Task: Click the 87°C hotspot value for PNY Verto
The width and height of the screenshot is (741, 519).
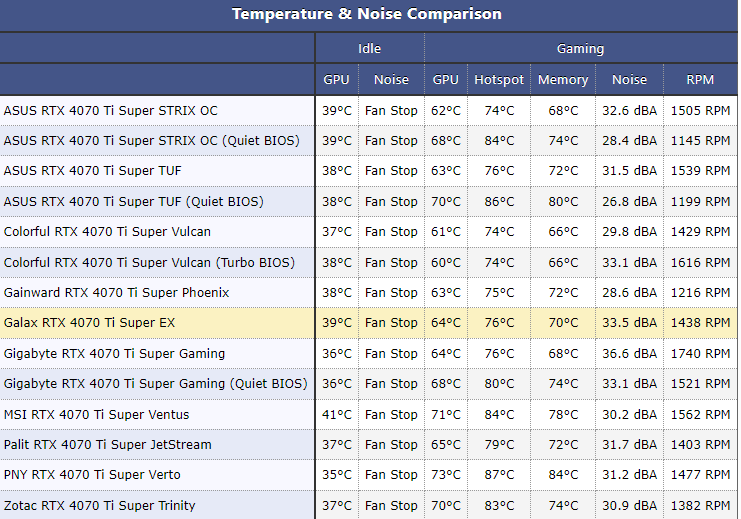Action: [x=498, y=475]
